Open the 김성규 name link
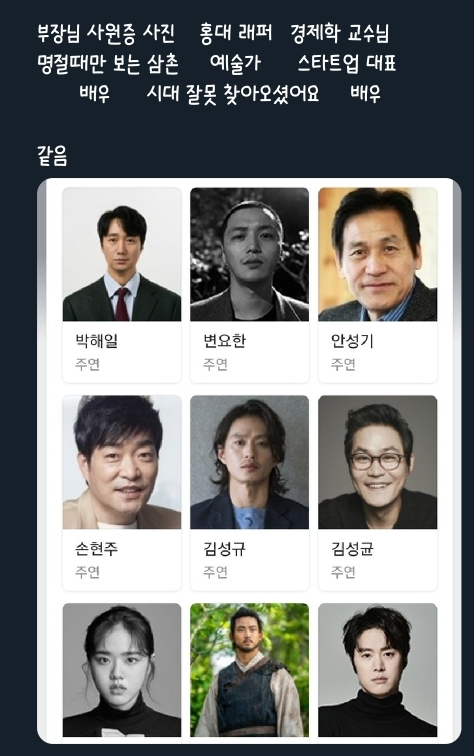Viewport: 474px width, 756px height. click(224, 549)
